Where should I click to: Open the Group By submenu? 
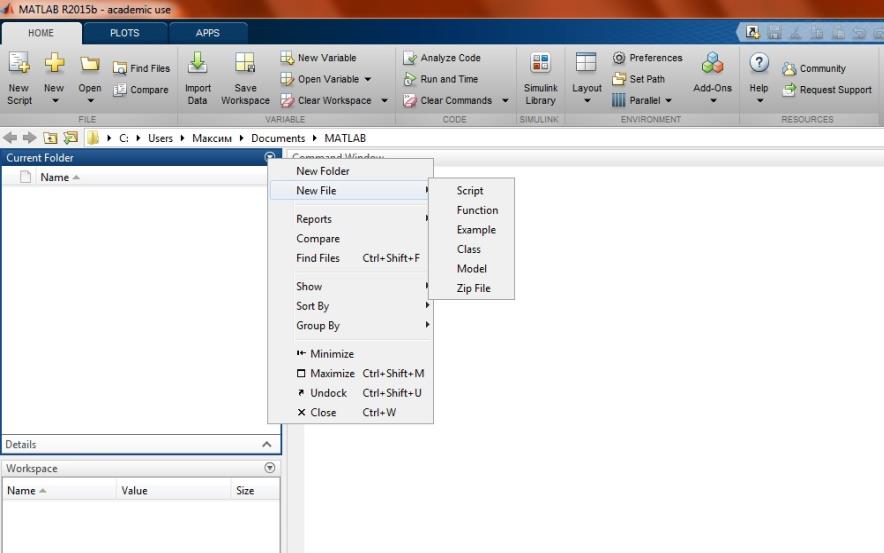(x=351, y=325)
